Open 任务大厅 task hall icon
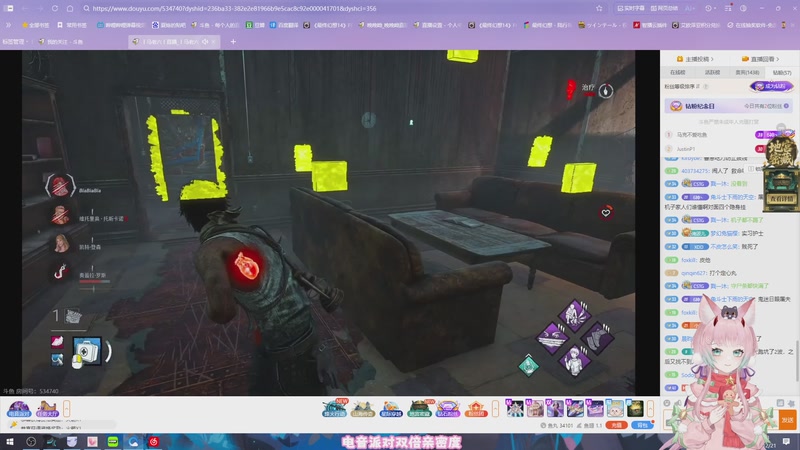The height and width of the screenshot is (450, 800). click(47, 409)
